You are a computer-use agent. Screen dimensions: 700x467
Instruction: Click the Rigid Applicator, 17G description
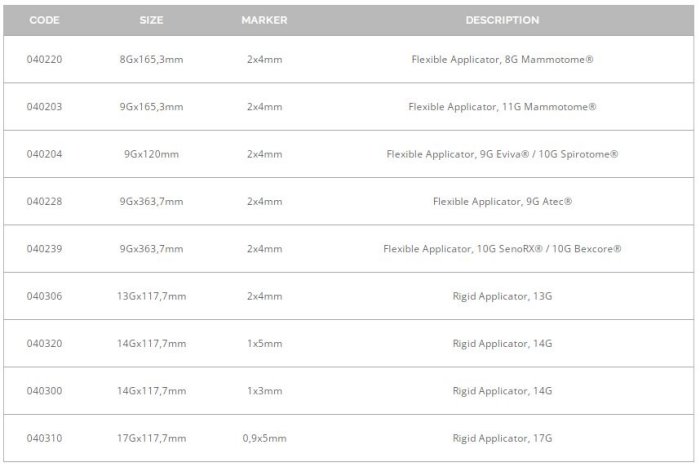[502, 438]
